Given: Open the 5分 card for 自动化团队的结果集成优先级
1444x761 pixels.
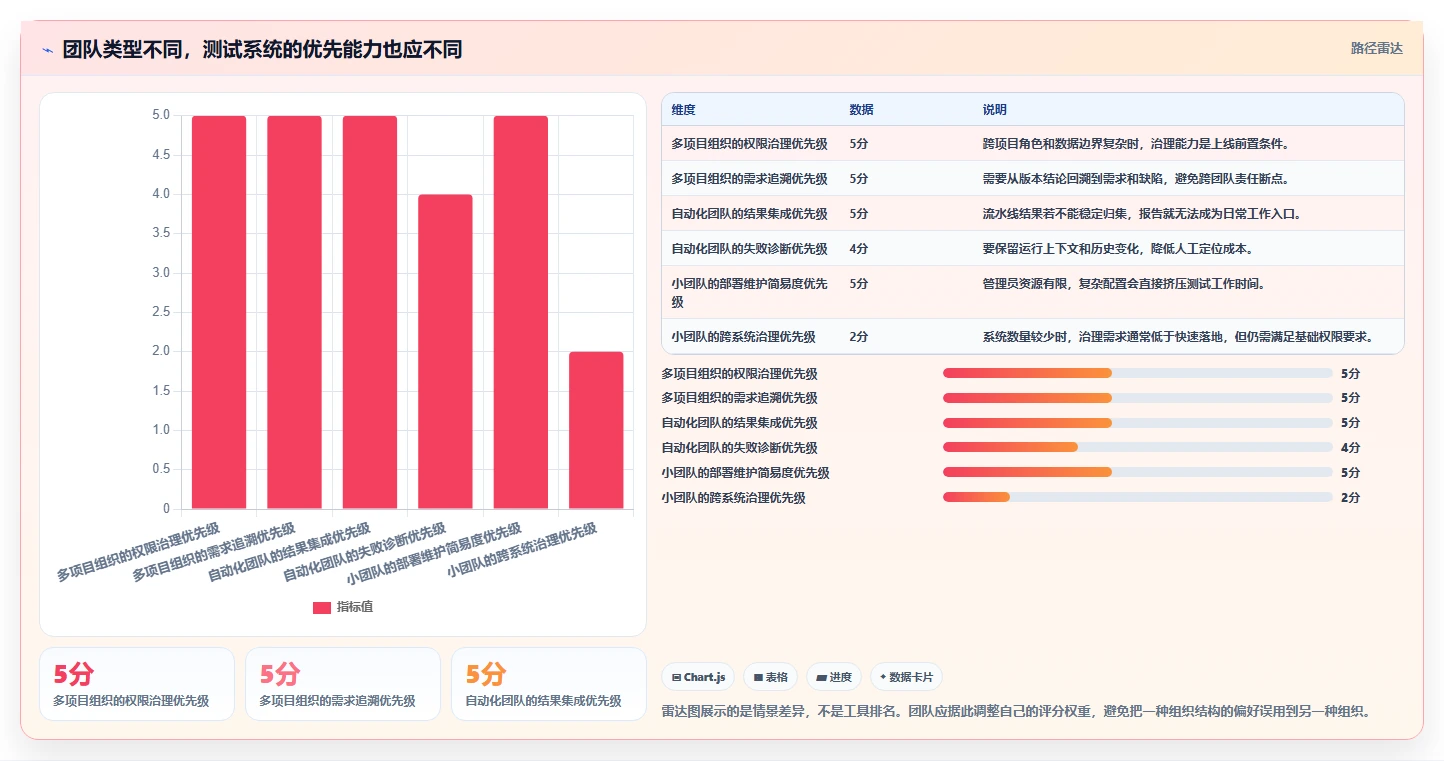Looking at the screenshot, I should tap(549, 684).
